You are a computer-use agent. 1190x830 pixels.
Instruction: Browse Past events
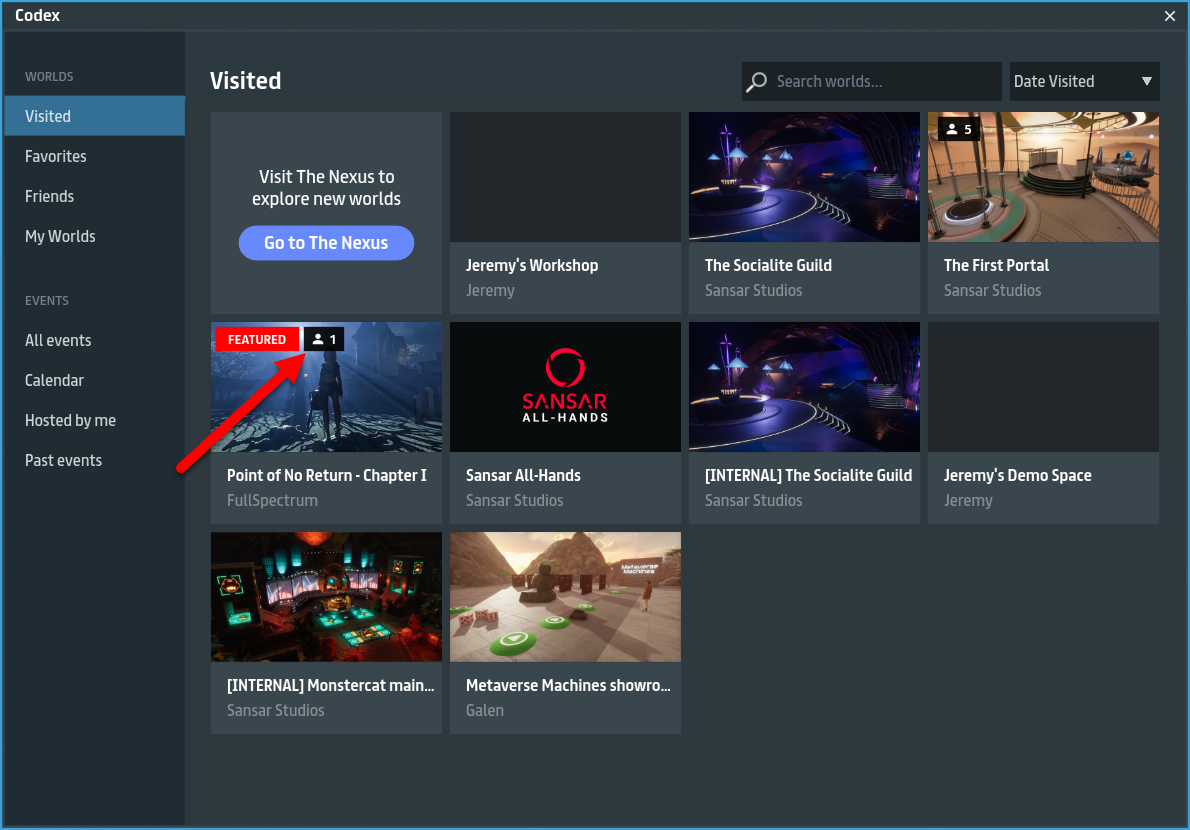point(63,460)
